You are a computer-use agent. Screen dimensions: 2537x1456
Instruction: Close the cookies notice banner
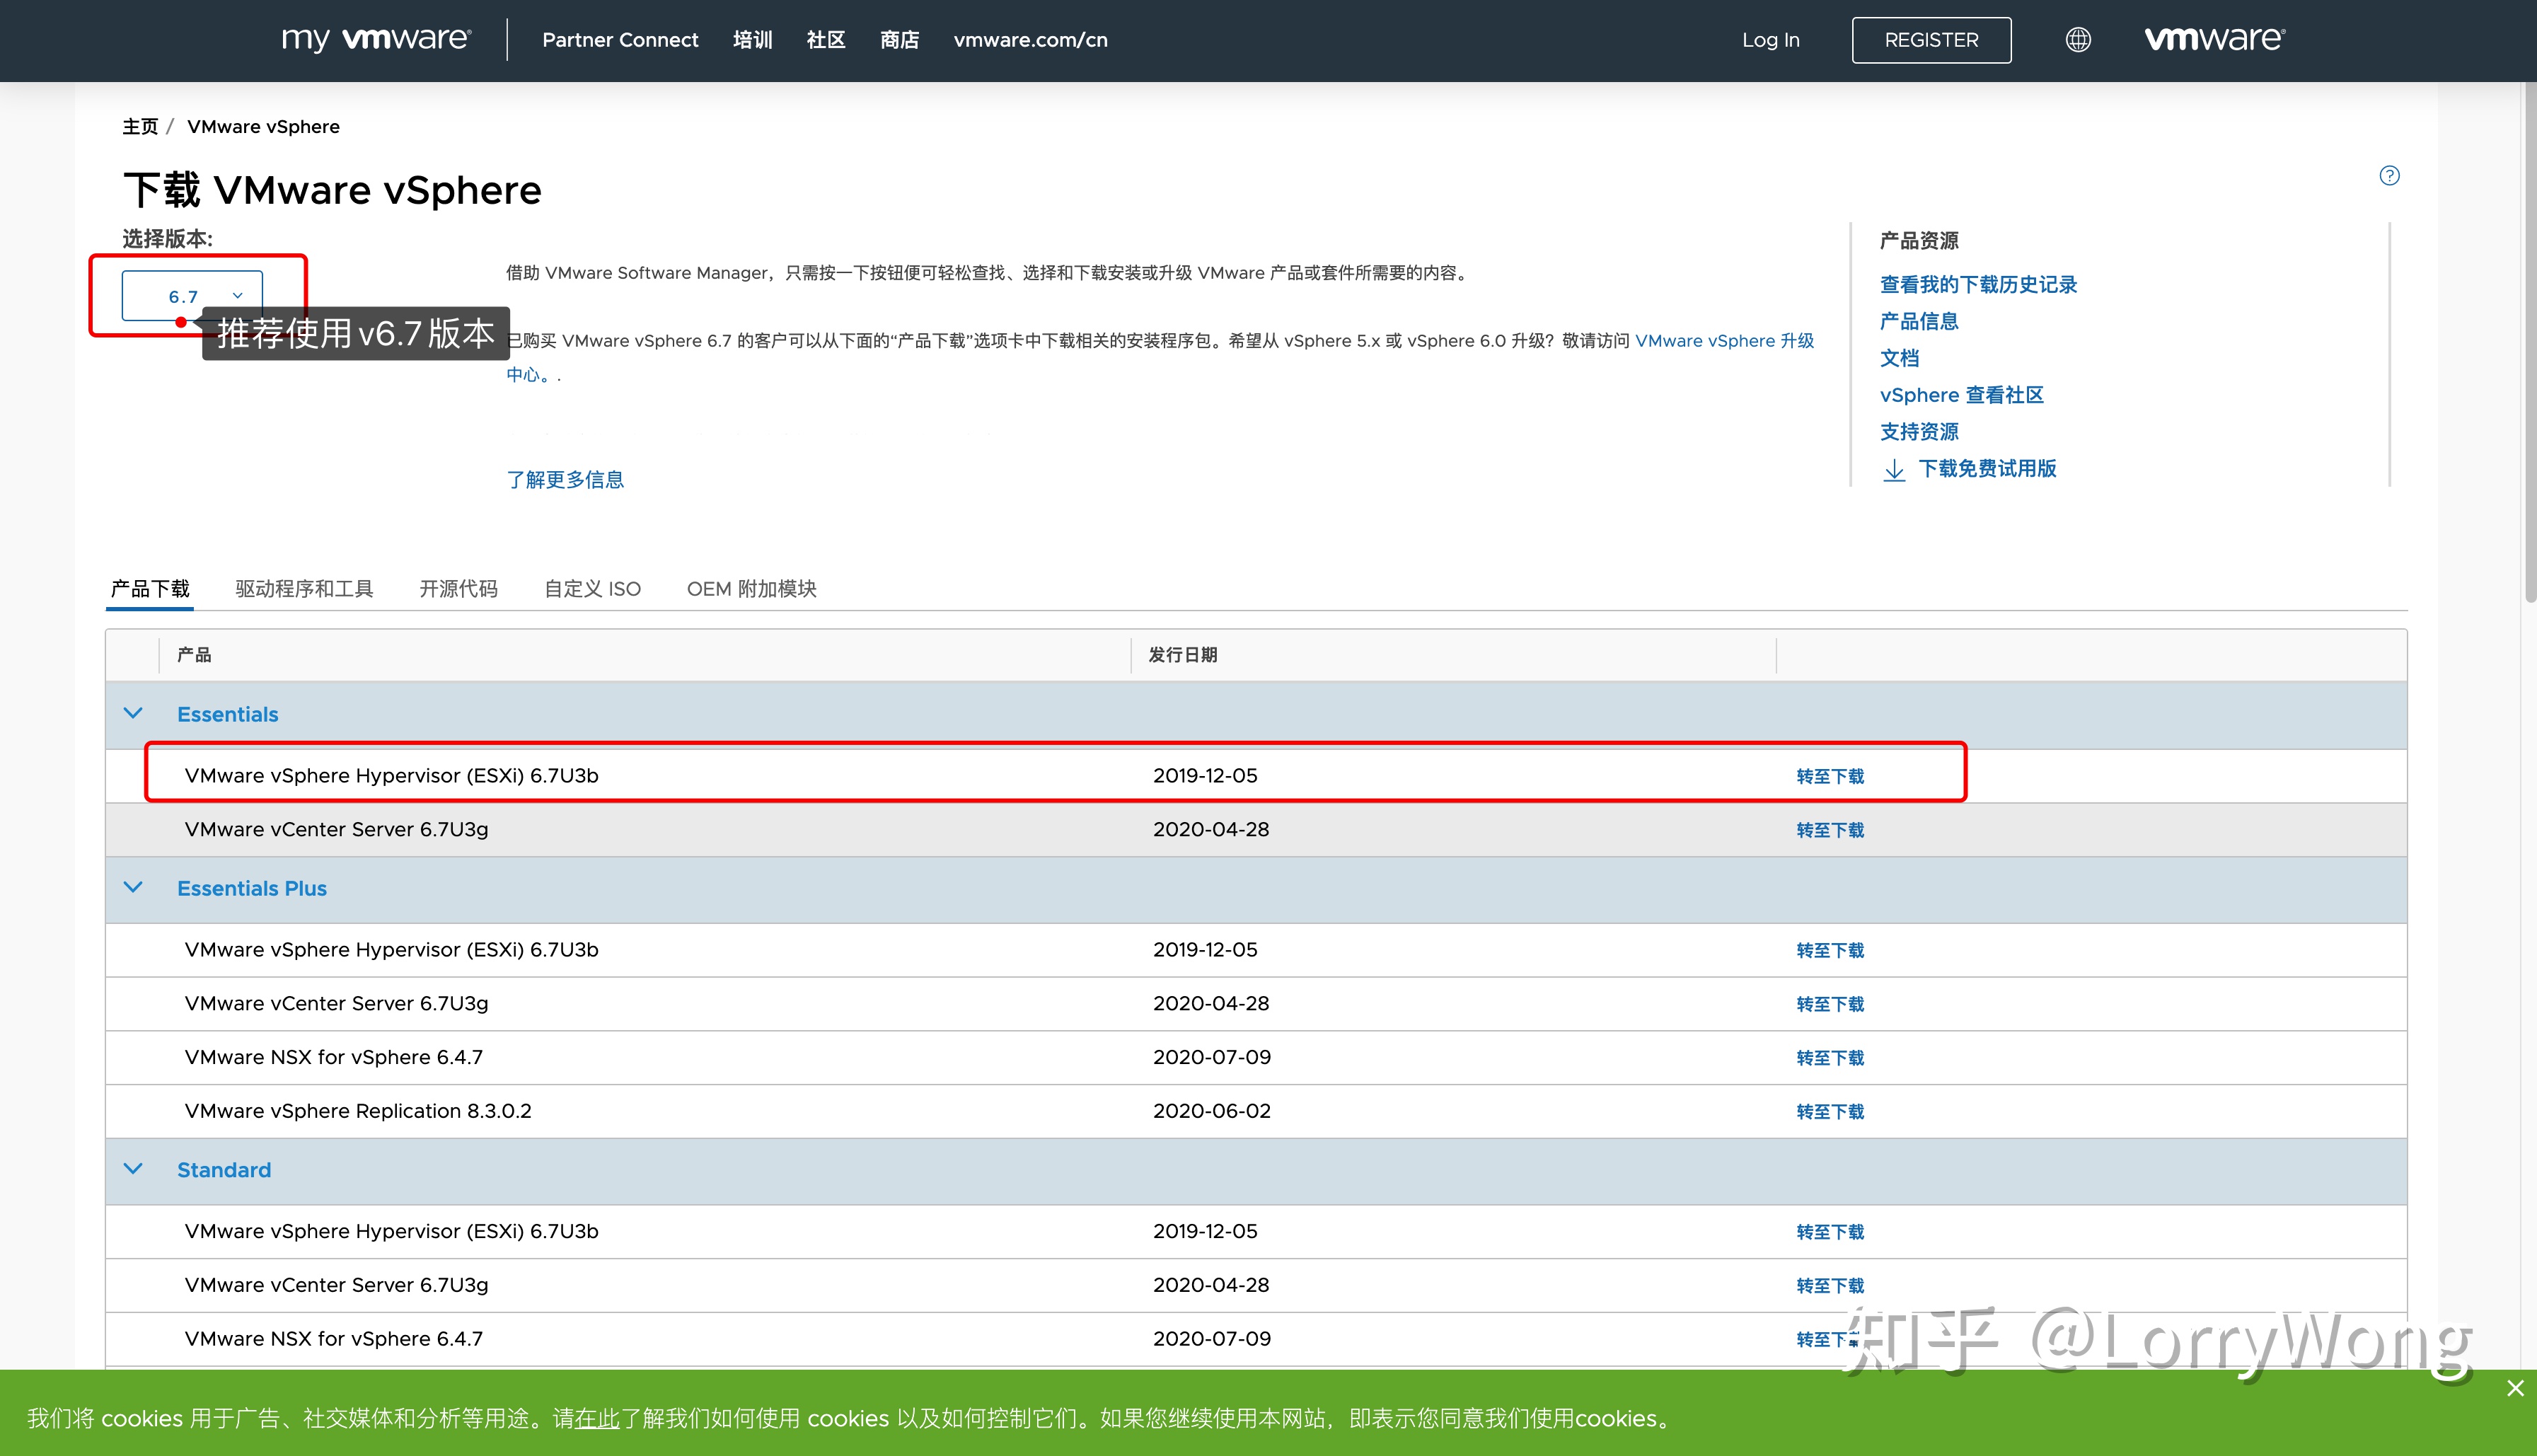point(2515,1388)
